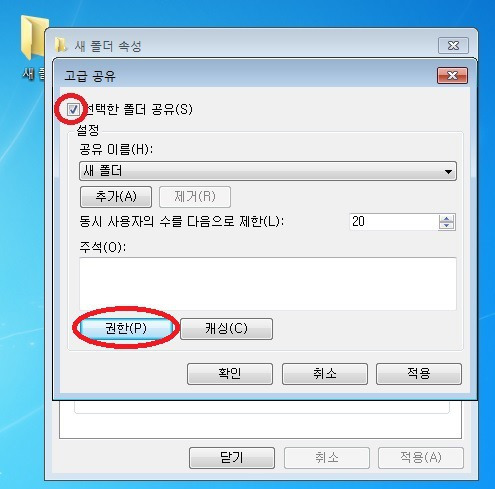
Task: Click the 닫기 button in properties window
Action: [x=232, y=458]
